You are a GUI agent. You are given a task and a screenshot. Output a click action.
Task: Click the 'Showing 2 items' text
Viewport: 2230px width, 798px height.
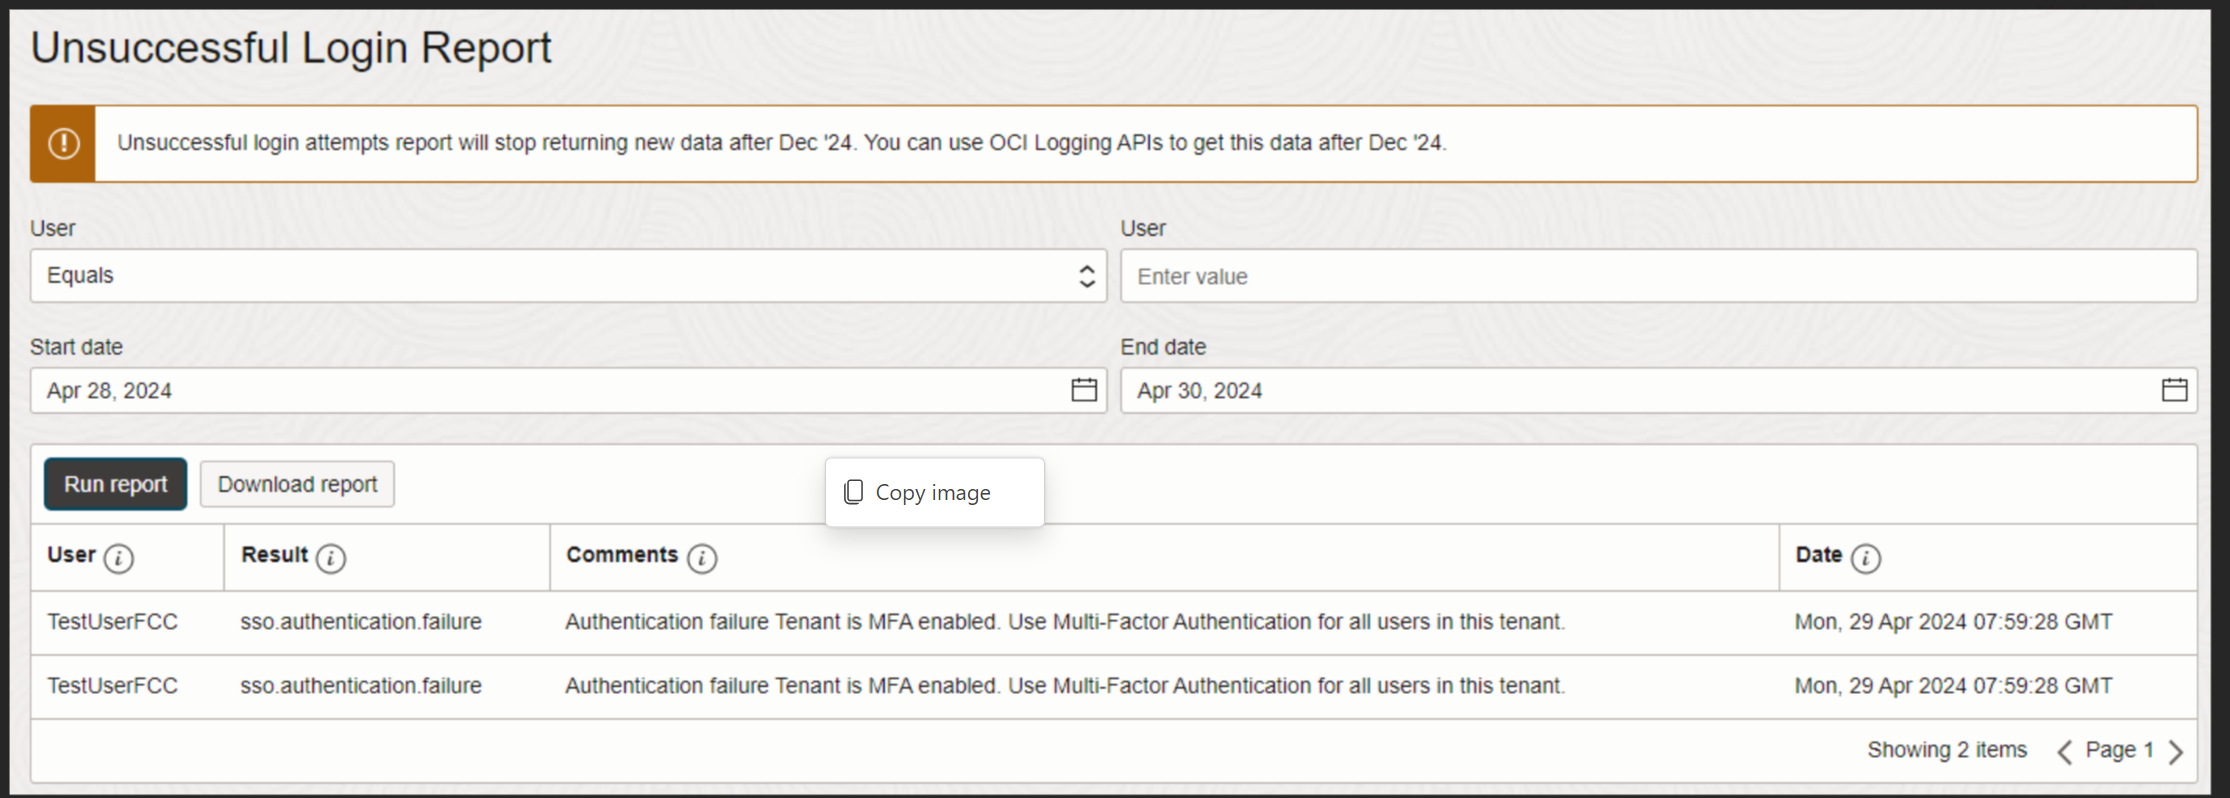1947,750
